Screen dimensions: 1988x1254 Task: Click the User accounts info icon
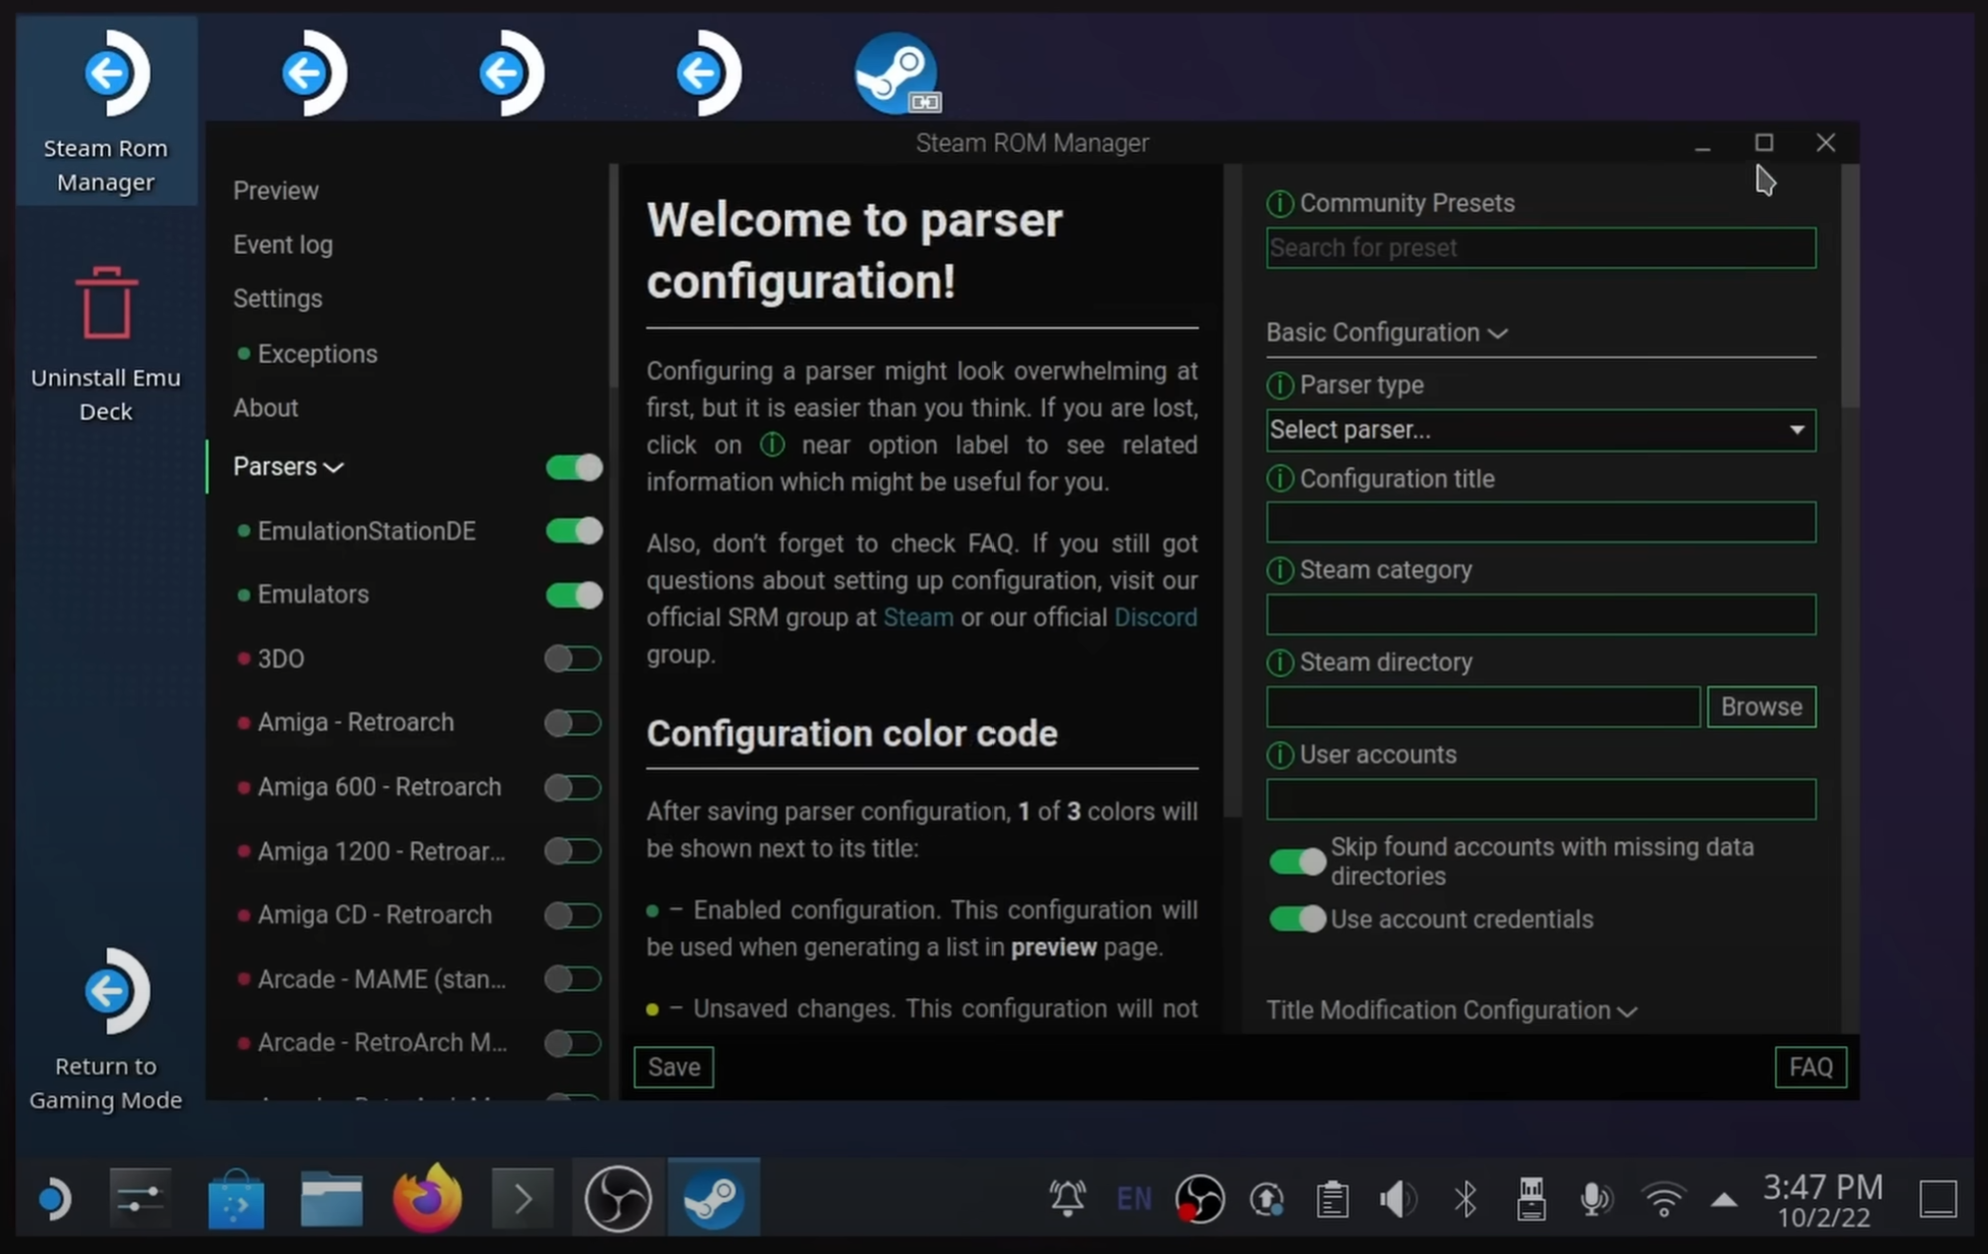pyautogui.click(x=1279, y=755)
